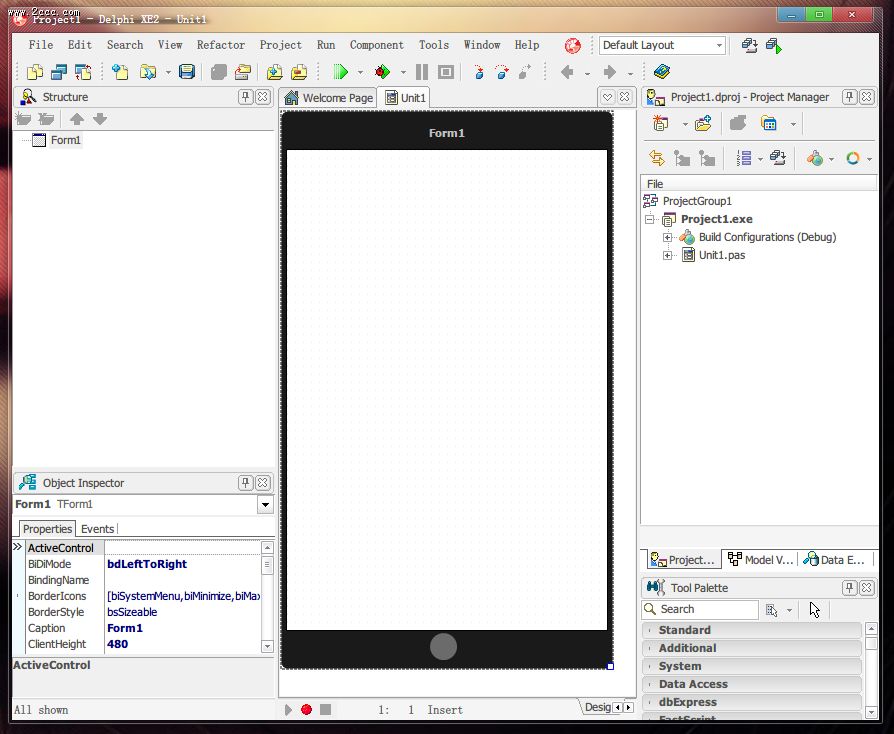Click the macro Play button in status bar
The width and height of the screenshot is (894, 734).
[288, 709]
